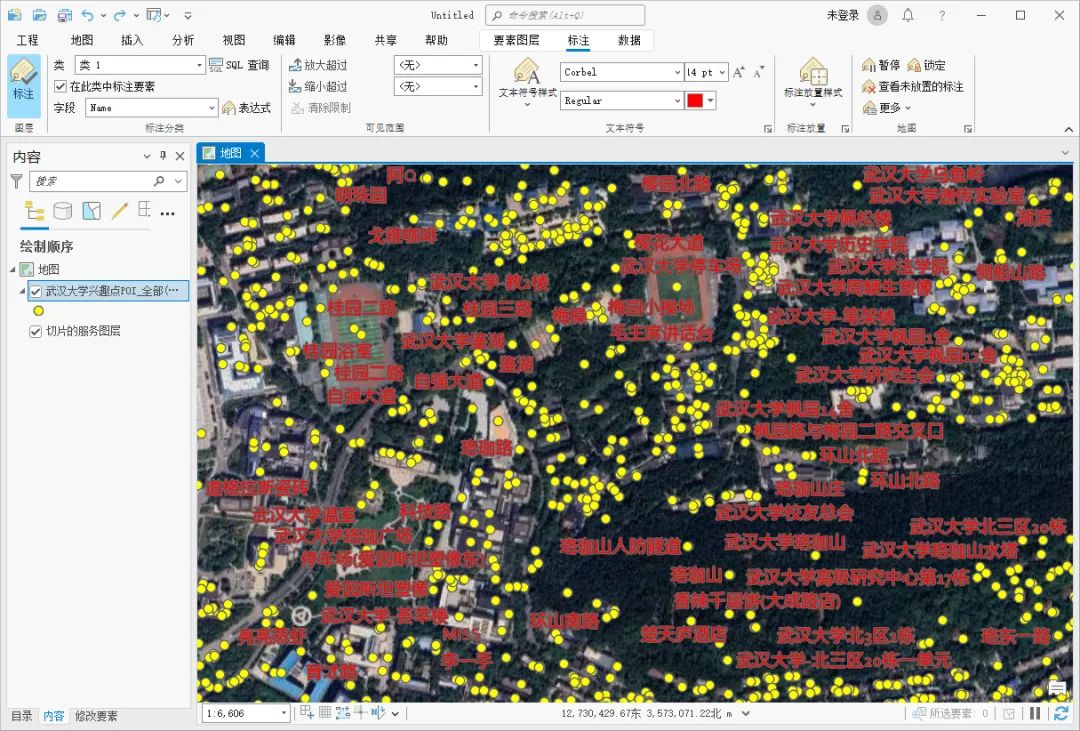Click the user account avatar icon

tap(877, 15)
